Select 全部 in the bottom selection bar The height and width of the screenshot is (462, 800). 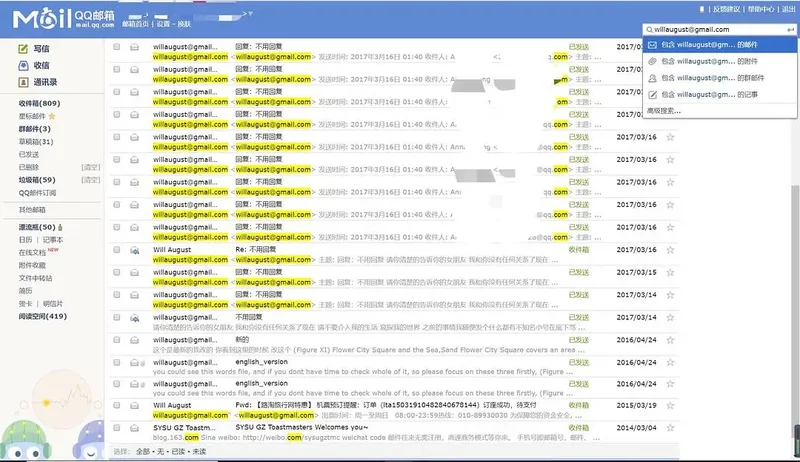pyautogui.click(x=143, y=452)
